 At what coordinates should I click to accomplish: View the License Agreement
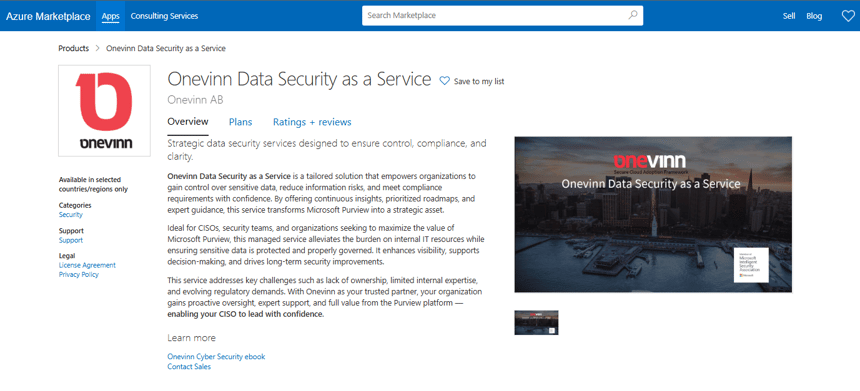click(x=87, y=265)
